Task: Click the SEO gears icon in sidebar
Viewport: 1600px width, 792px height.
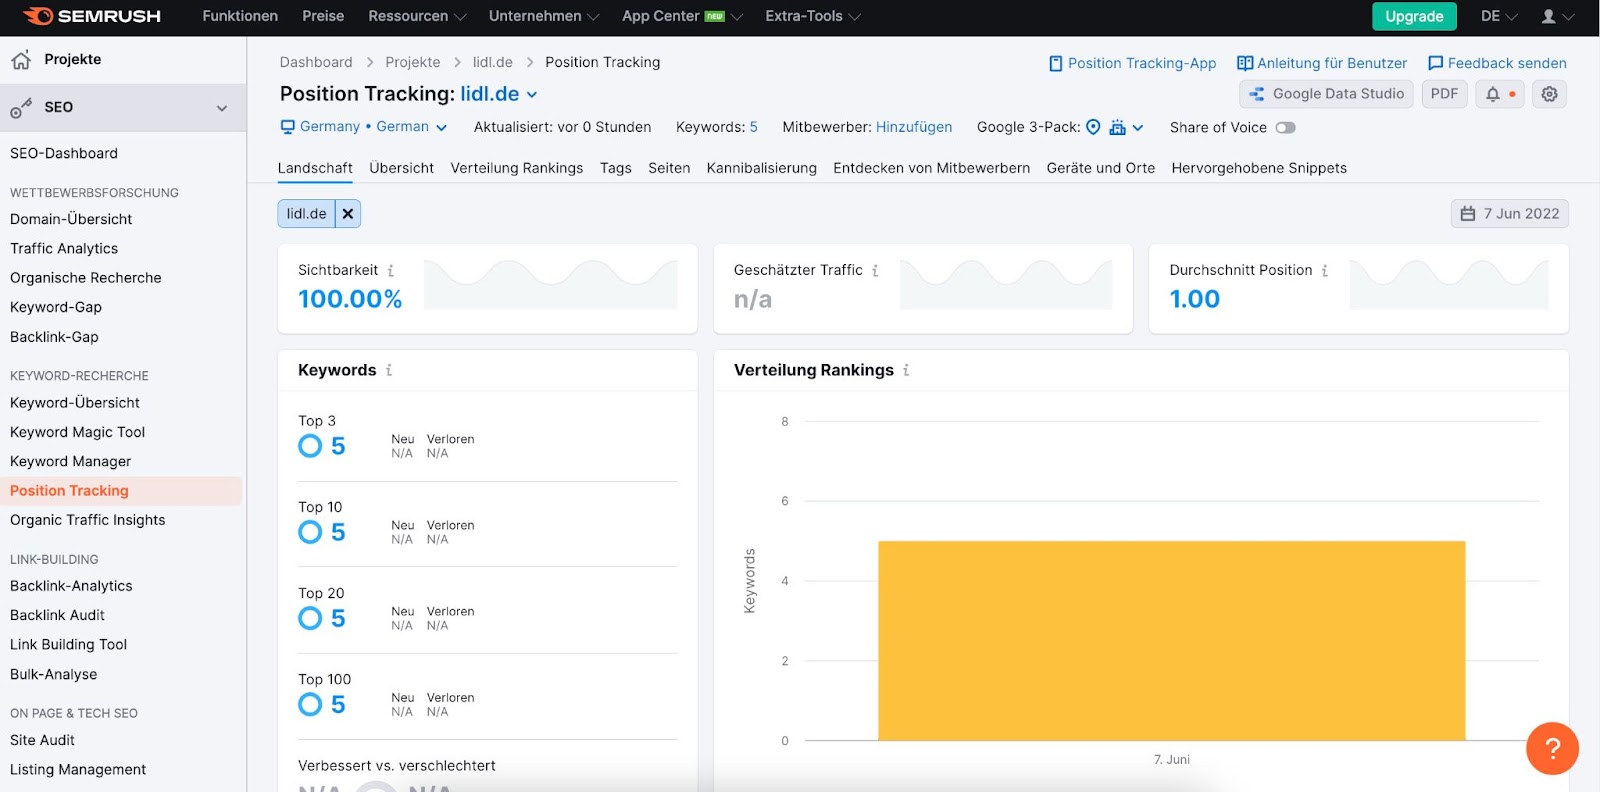Action: [21, 108]
